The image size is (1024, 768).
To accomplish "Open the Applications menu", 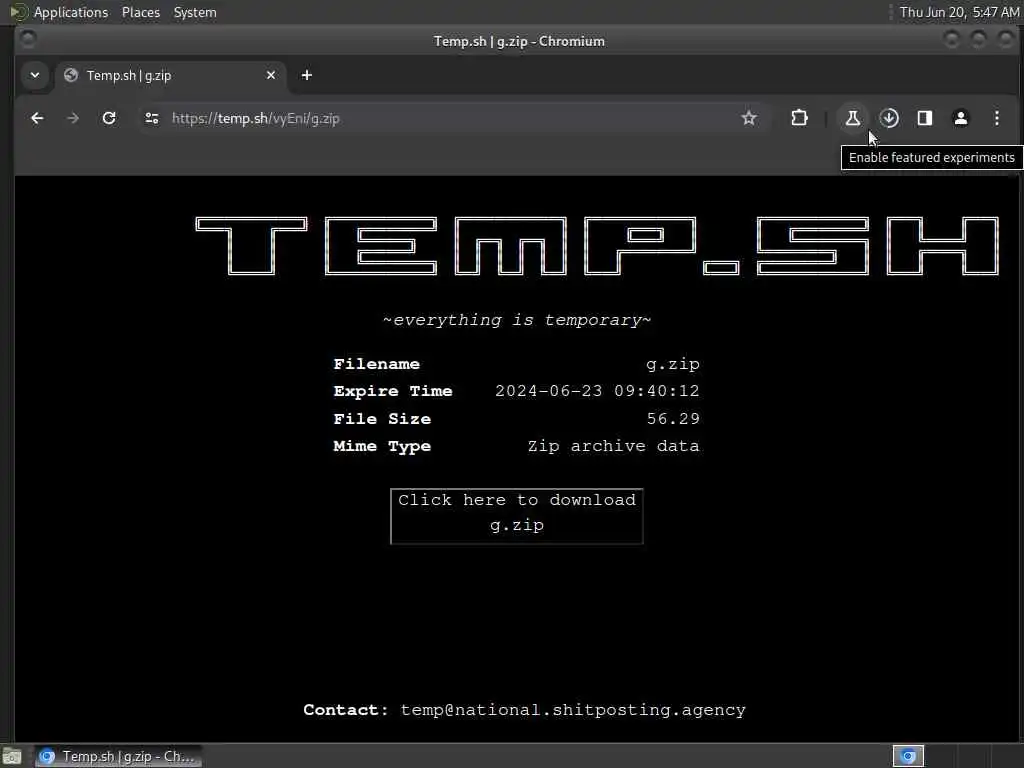I will [71, 12].
